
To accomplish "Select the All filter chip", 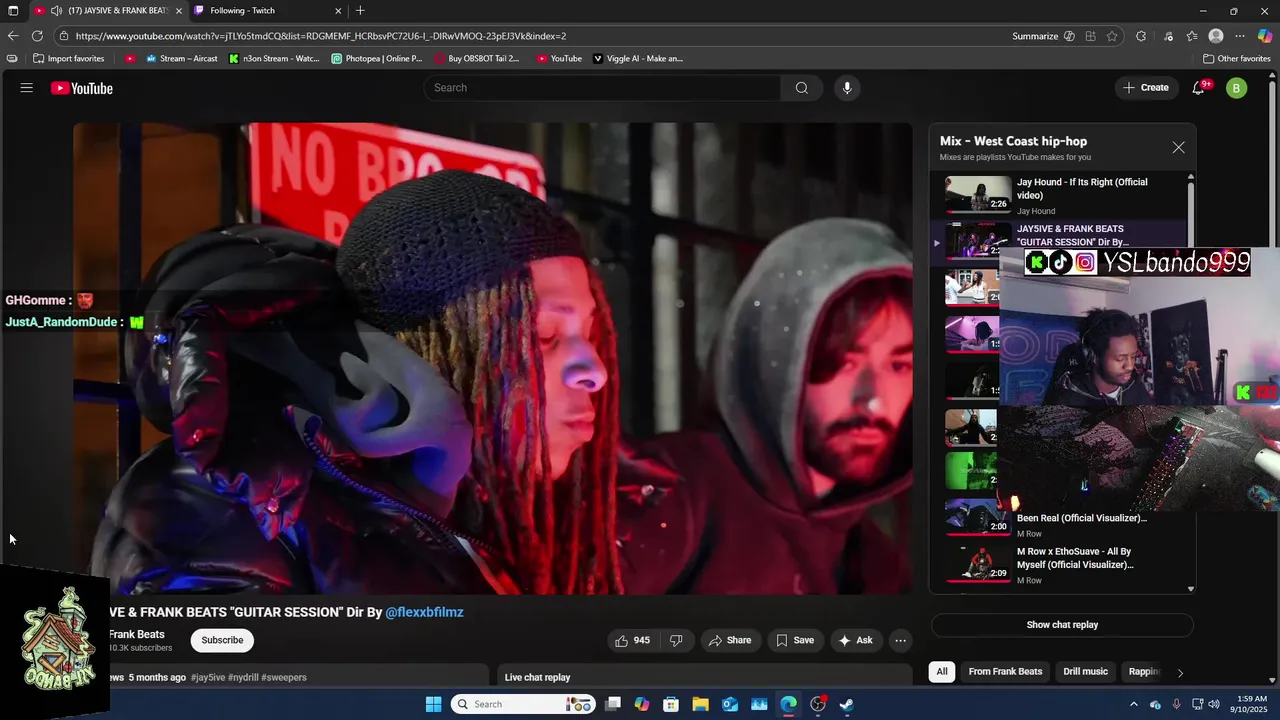I will [941, 672].
